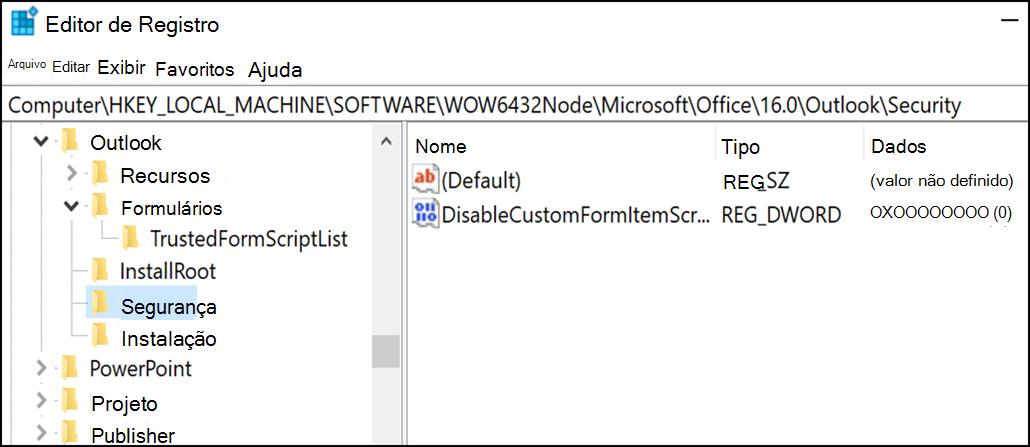
Task: Click the TrustedFormScriptList folder icon
Action: 130,238
